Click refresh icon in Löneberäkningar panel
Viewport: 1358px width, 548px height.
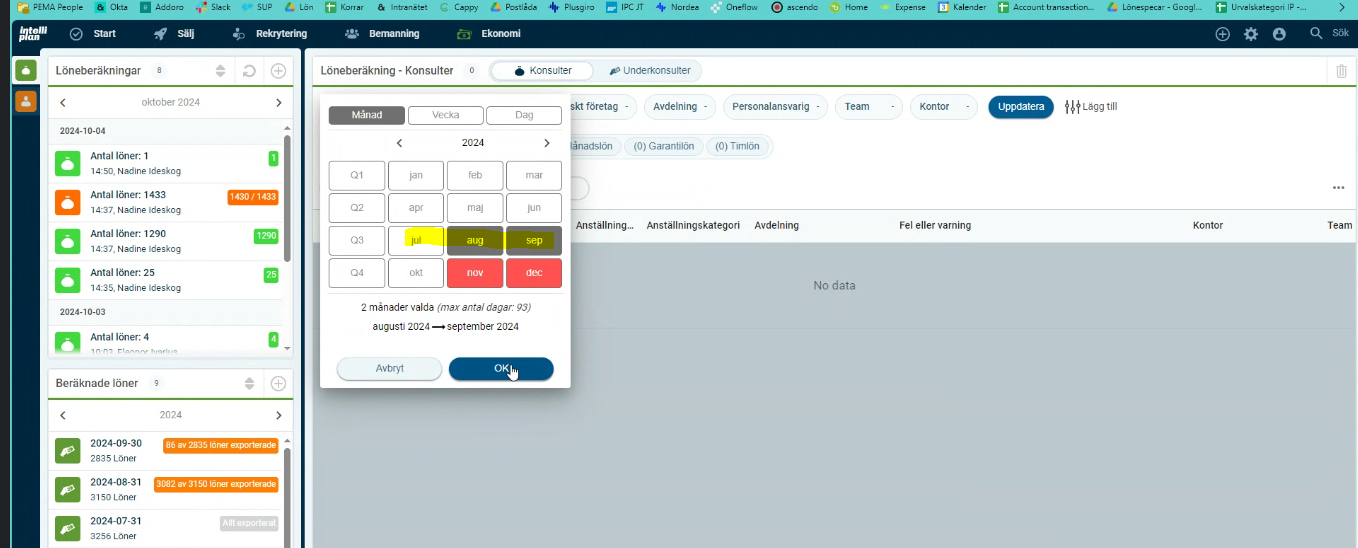249,71
